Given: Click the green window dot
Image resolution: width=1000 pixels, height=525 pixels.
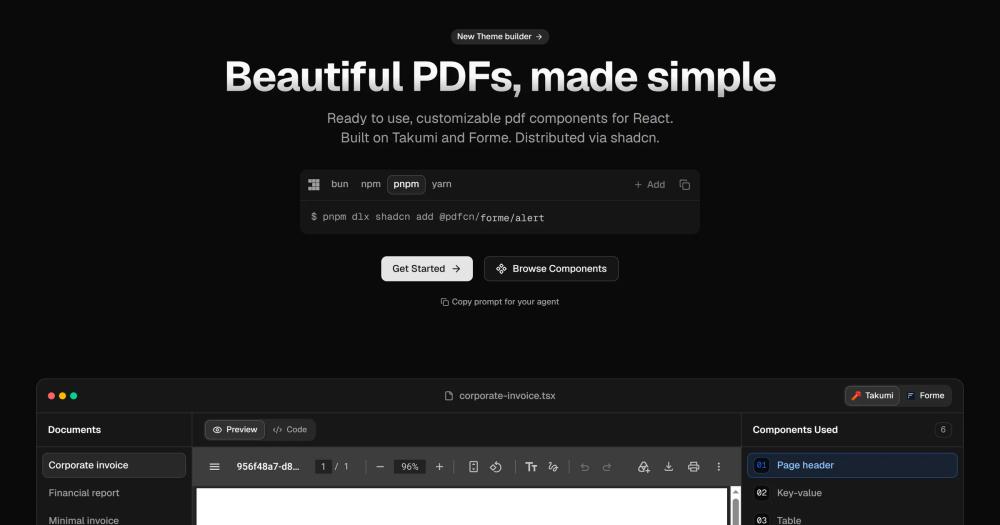Looking at the screenshot, I should click(73, 396).
